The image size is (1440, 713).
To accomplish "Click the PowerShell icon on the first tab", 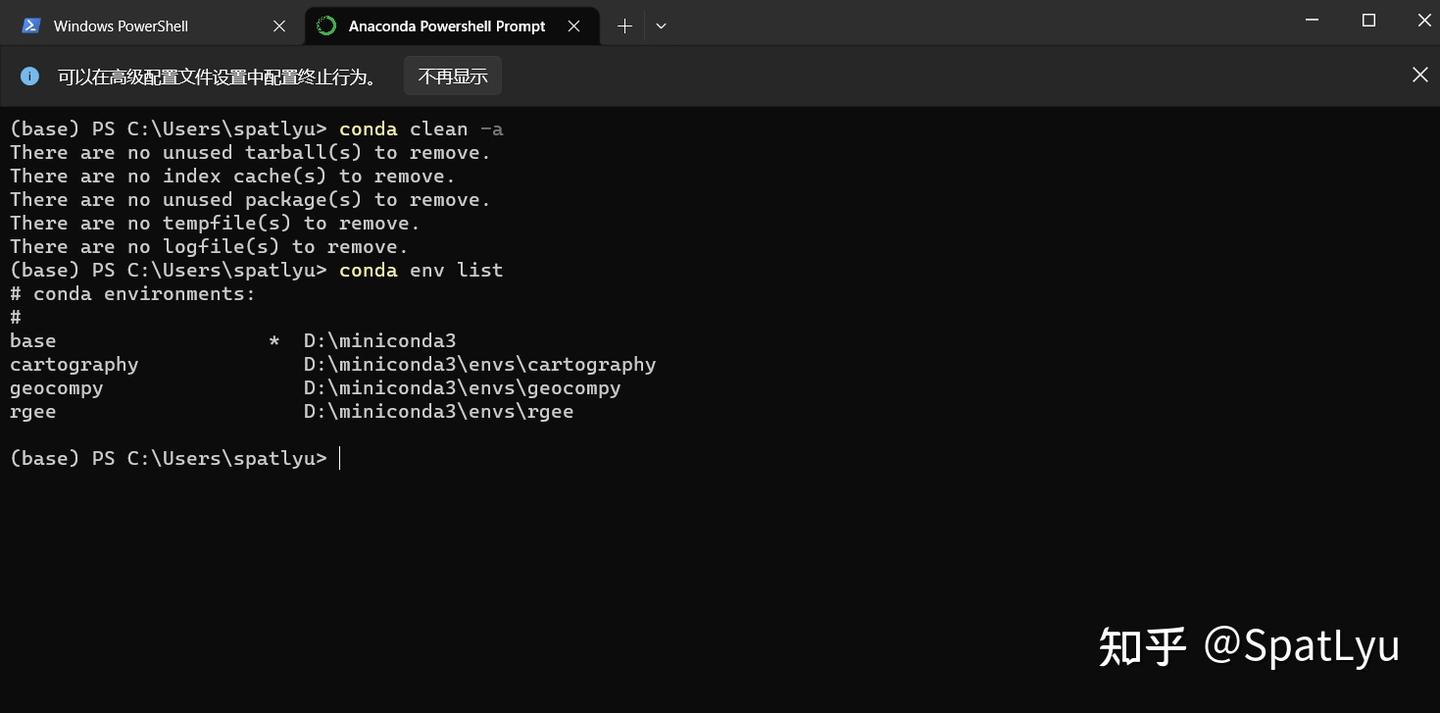I will pyautogui.click(x=31, y=24).
